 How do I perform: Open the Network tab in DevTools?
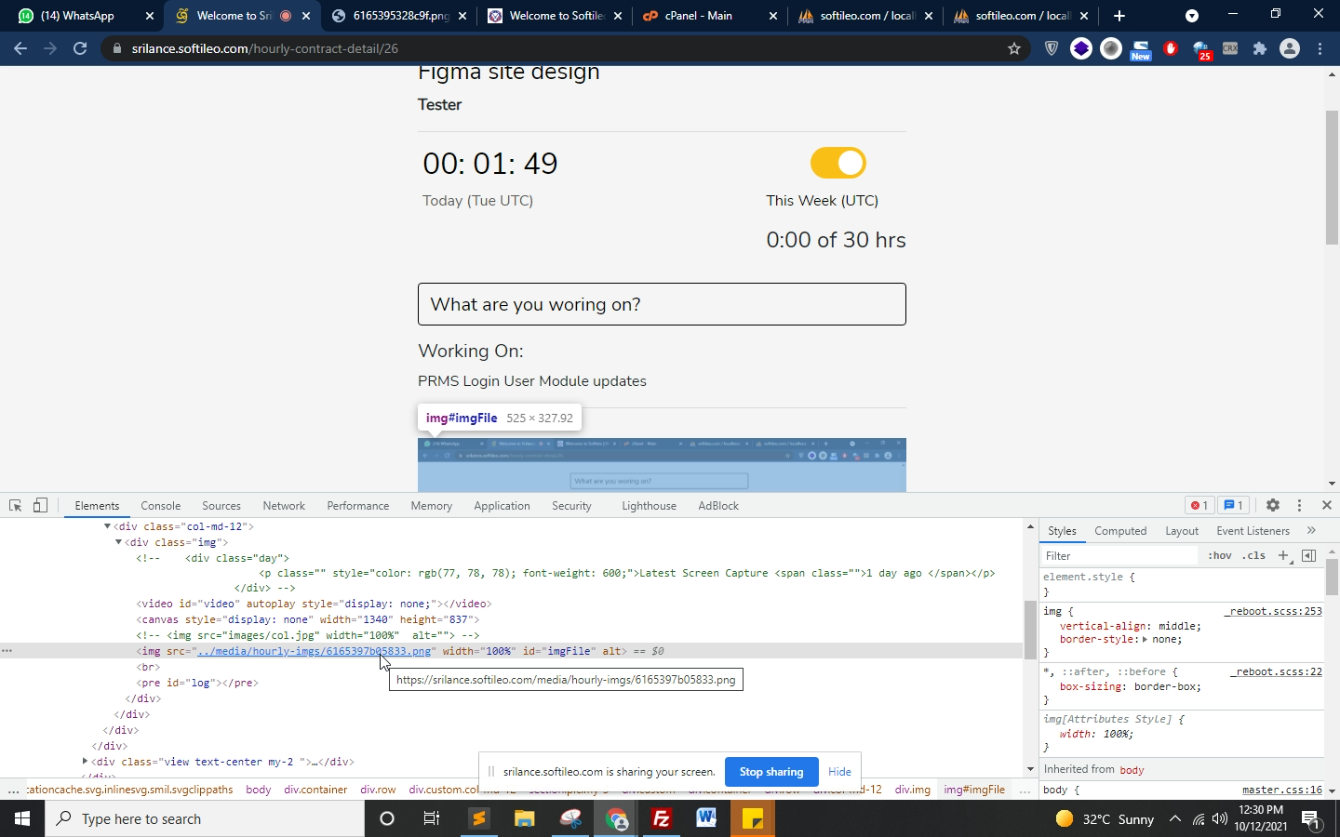click(284, 506)
